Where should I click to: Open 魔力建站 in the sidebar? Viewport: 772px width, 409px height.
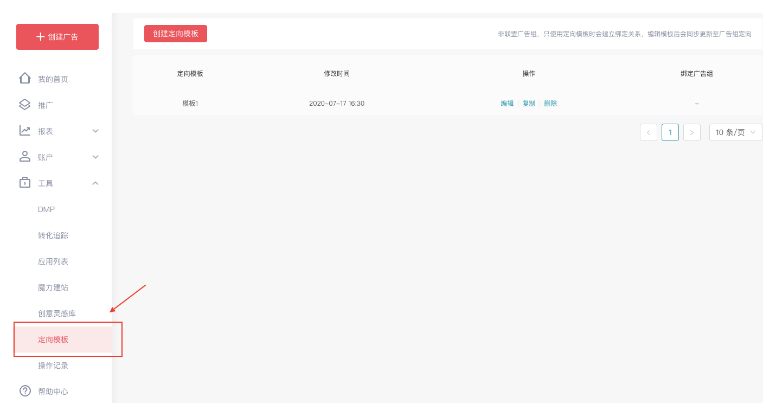click(x=53, y=287)
